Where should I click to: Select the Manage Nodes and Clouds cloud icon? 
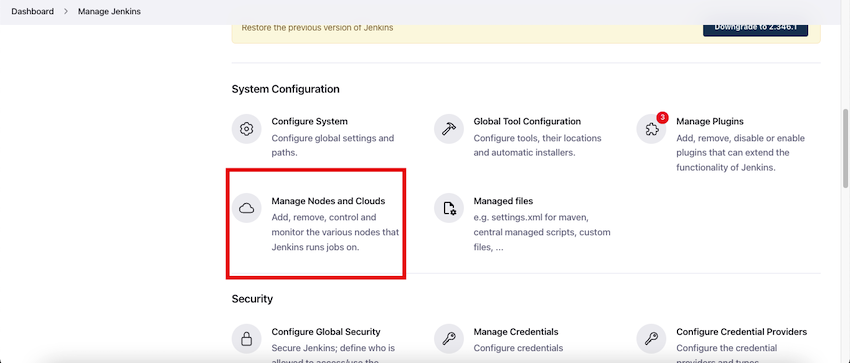coord(247,208)
